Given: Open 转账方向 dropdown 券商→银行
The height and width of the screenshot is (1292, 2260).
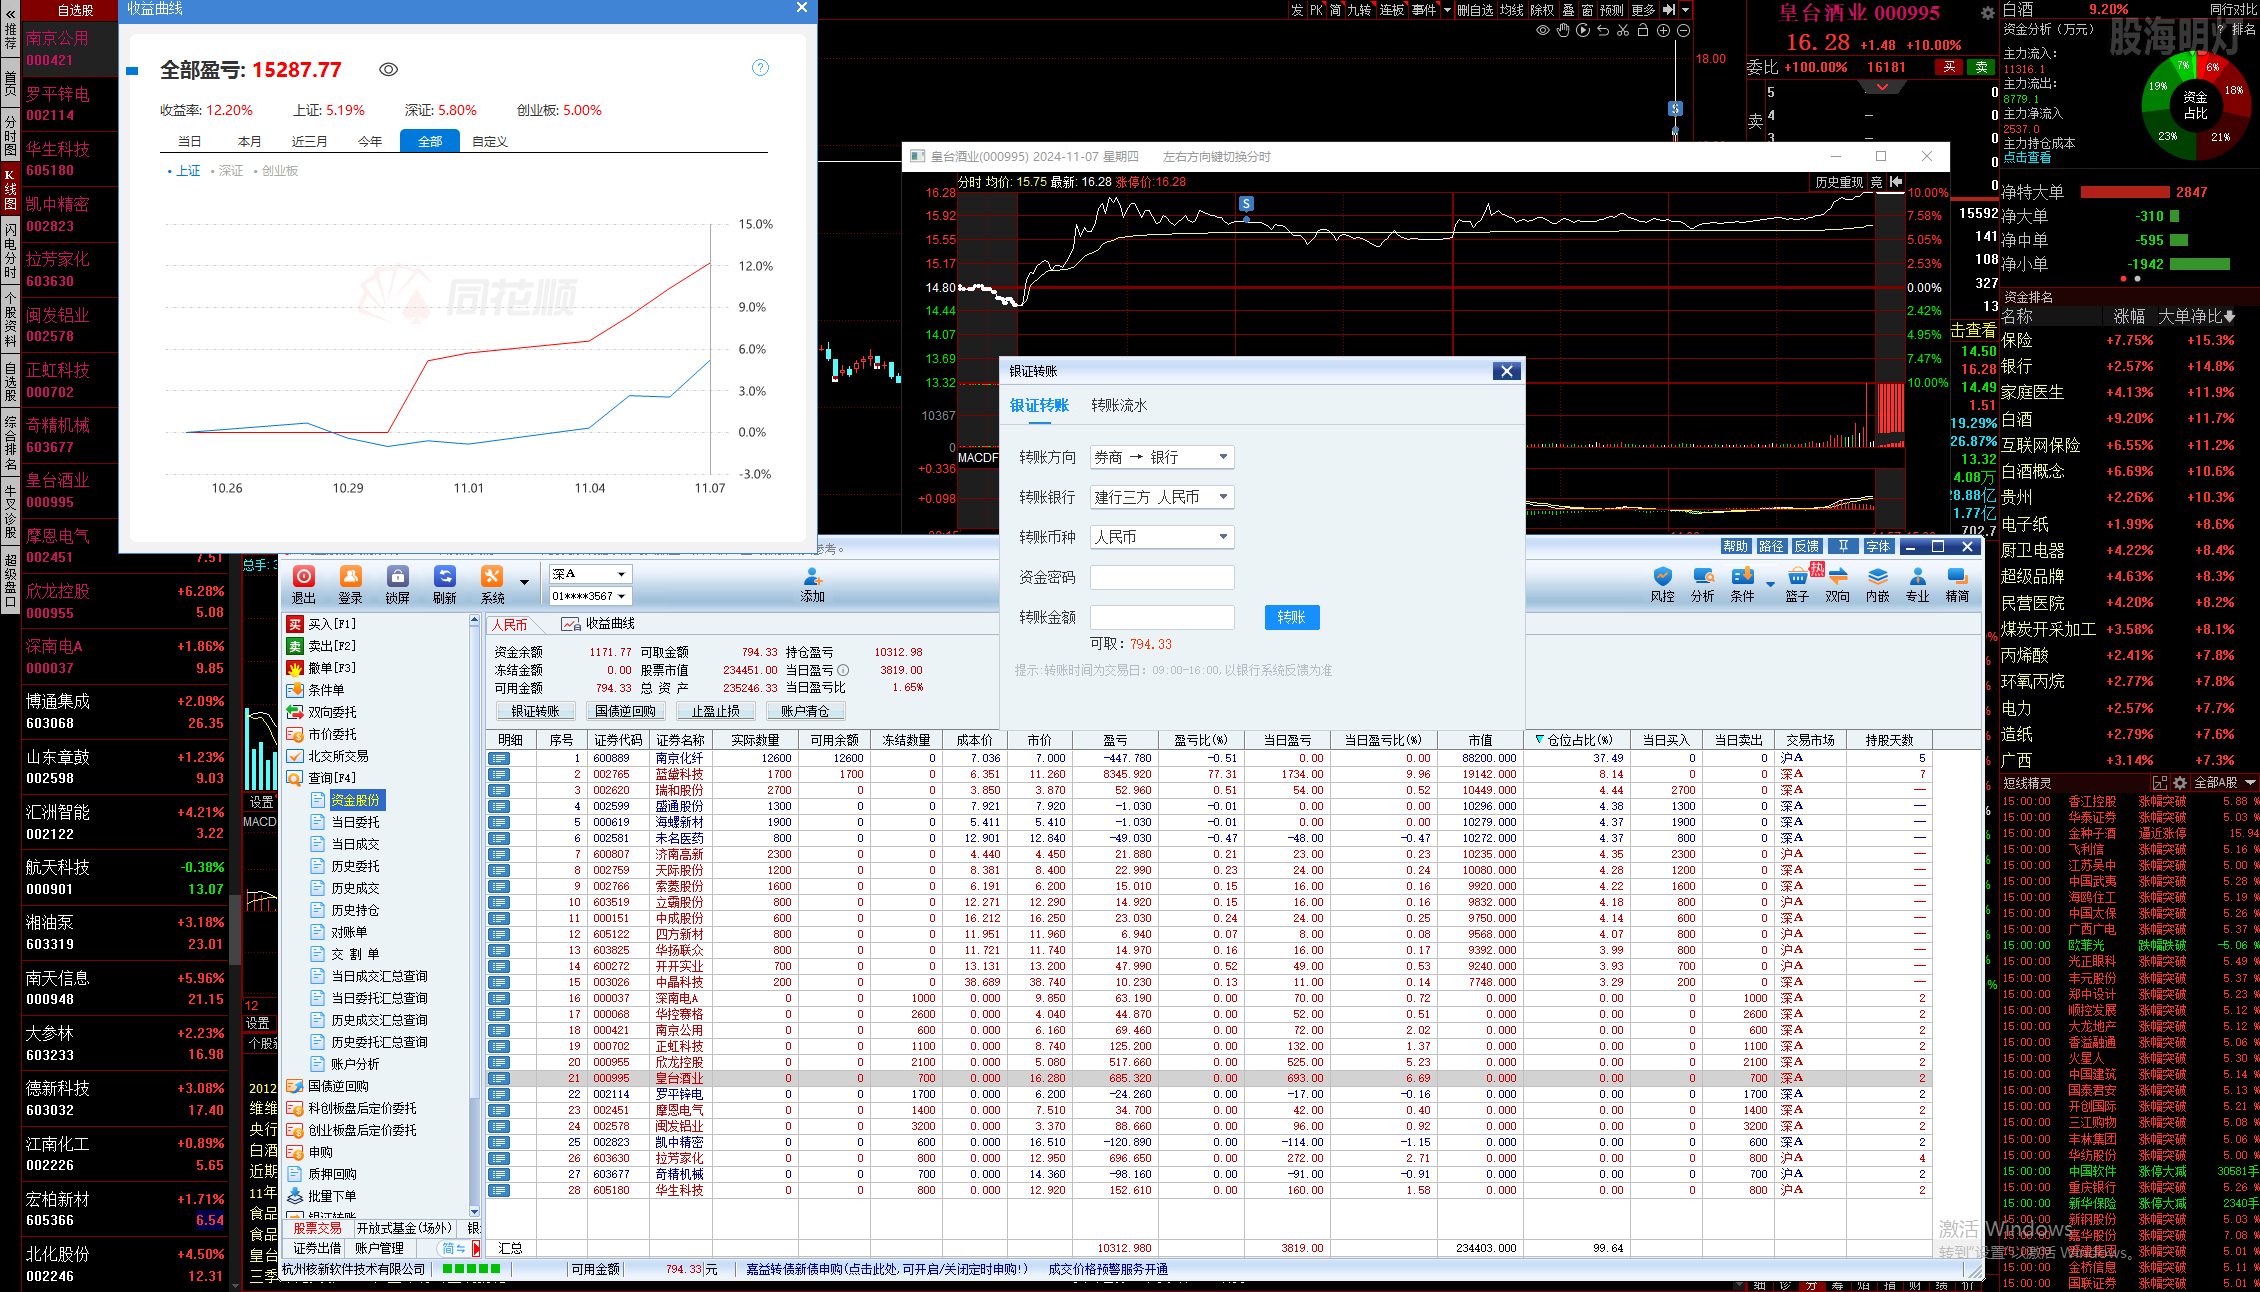Looking at the screenshot, I should 1162,457.
